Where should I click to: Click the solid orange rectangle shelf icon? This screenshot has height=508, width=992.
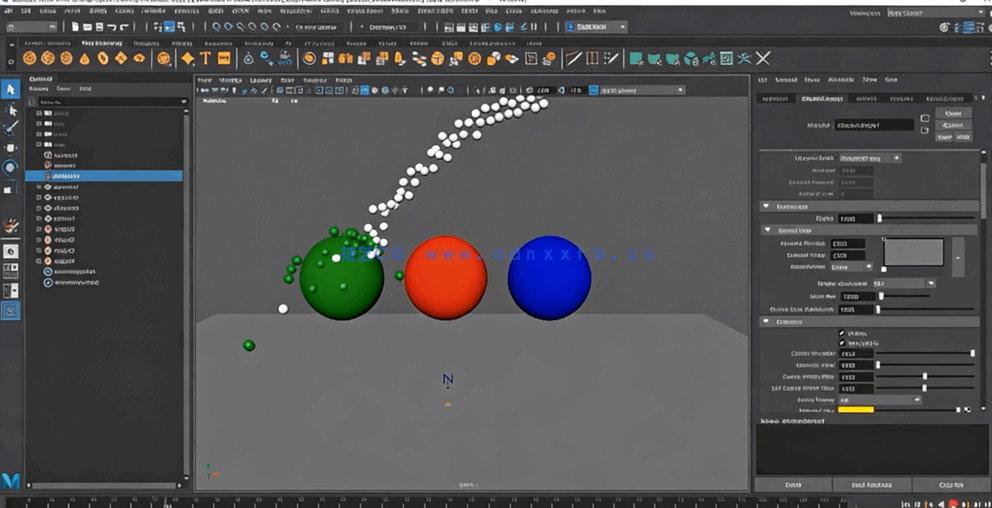tap(224, 59)
